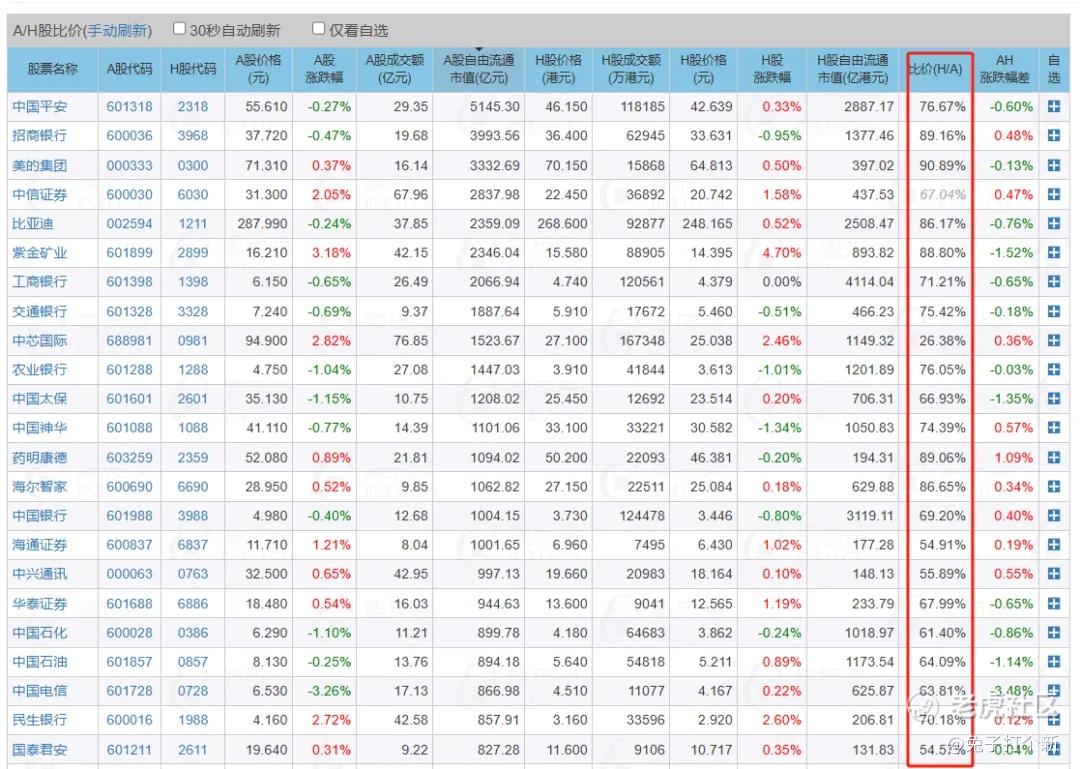Sort by H股价格(元) column header
The width and height of the screenshot is (1080, 769).
tap(703, 69)
